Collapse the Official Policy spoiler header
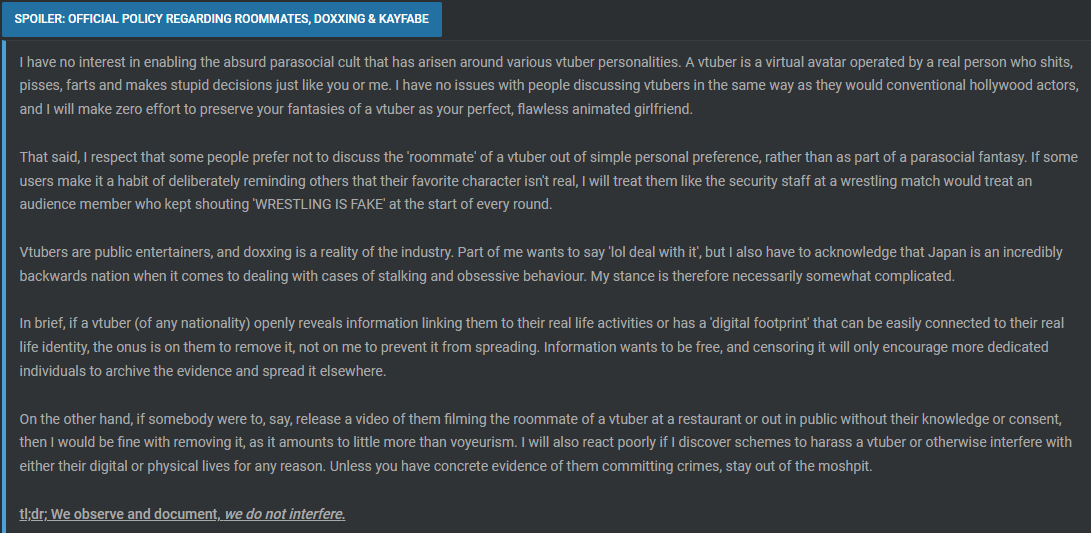The width and height of the screenshot is (1091, 533). click(221, 19)
